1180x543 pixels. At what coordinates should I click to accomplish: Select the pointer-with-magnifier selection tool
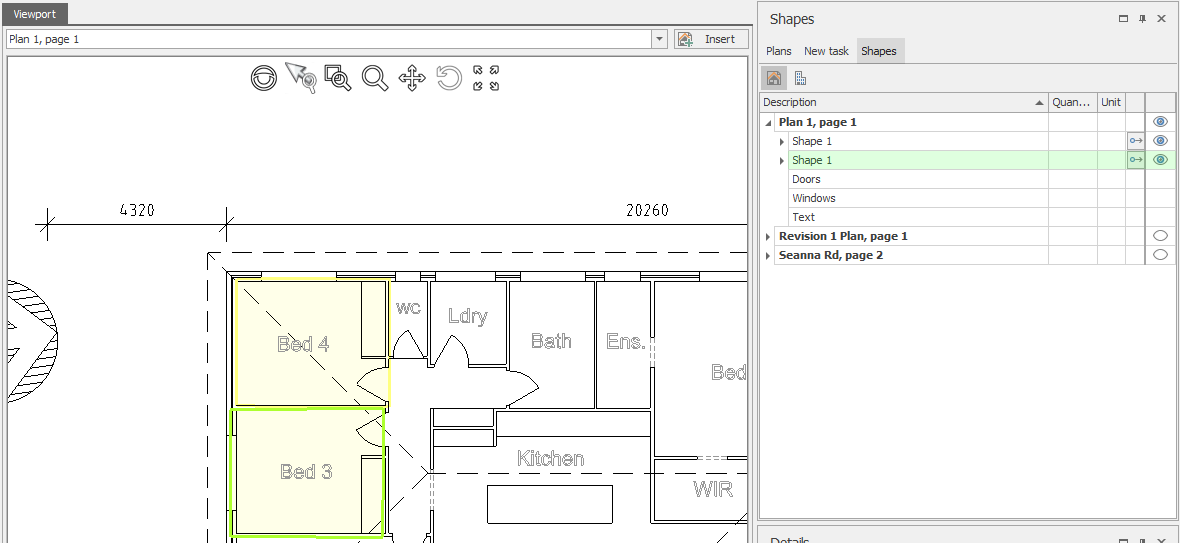(300, 78)
